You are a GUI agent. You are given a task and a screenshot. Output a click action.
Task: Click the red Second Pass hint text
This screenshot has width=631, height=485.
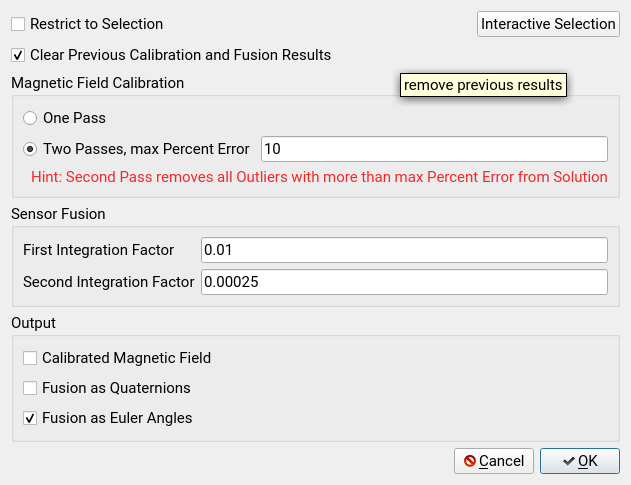319,177
